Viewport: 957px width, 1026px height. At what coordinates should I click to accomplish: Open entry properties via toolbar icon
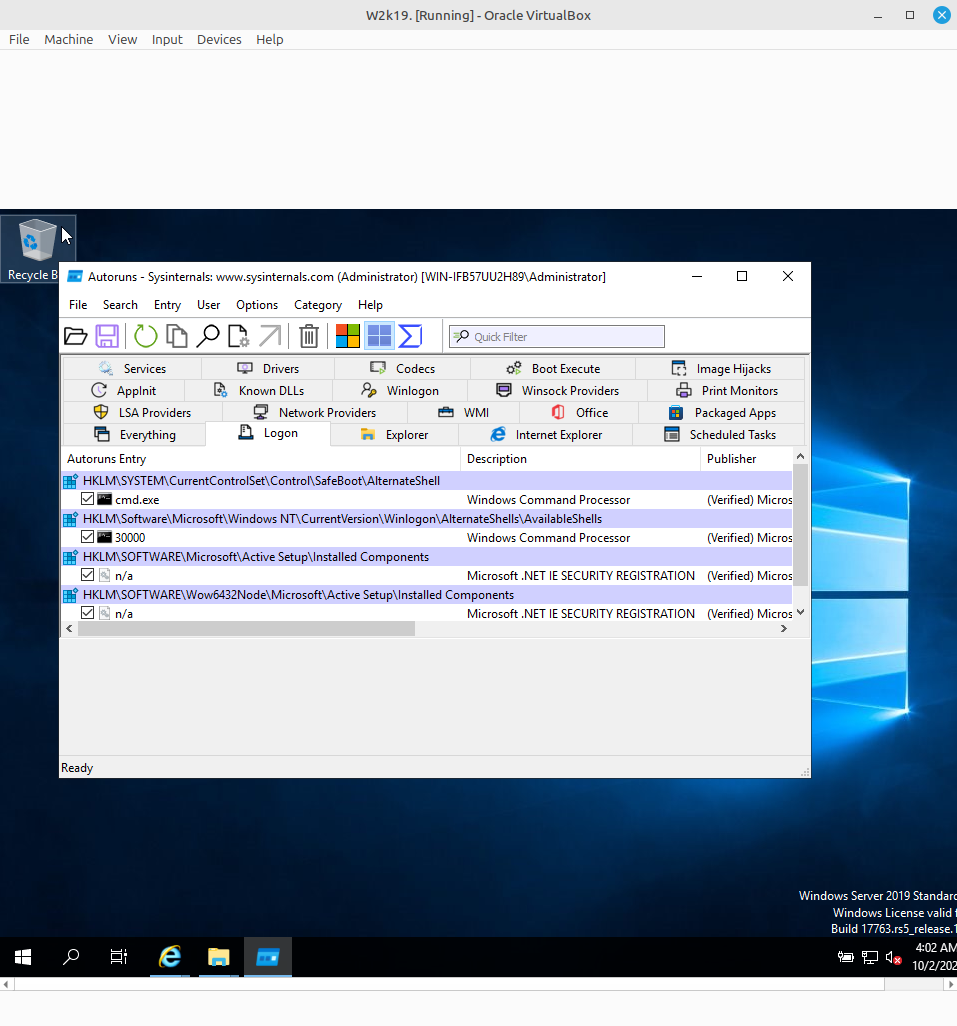pyautogui.click(x=239, y=336)
